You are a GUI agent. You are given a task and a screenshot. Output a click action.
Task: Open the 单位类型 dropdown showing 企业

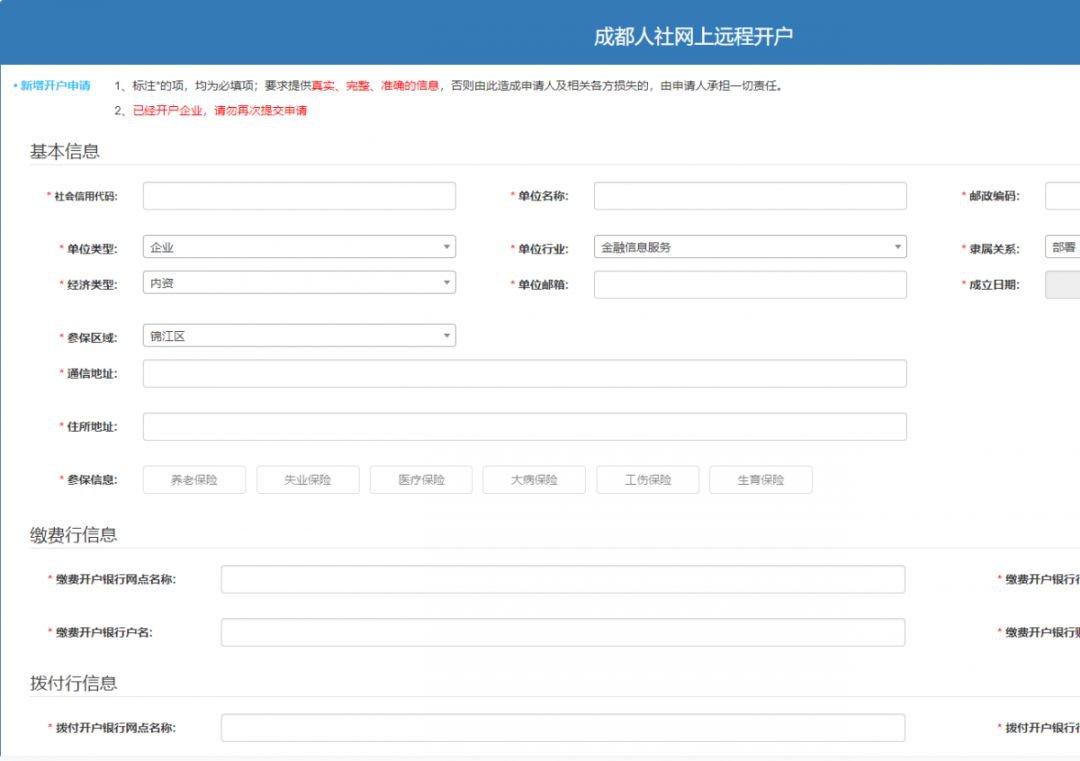299,247
